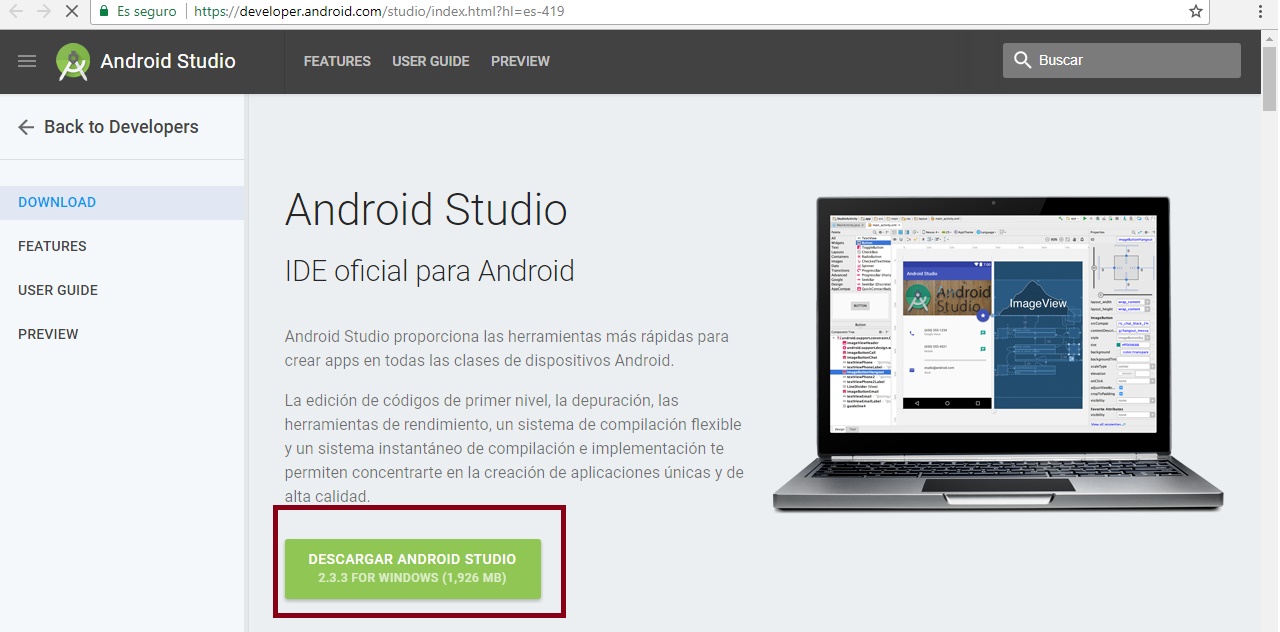Open the DOWNLOAD section in the sidebar

[x=55, y=201]
